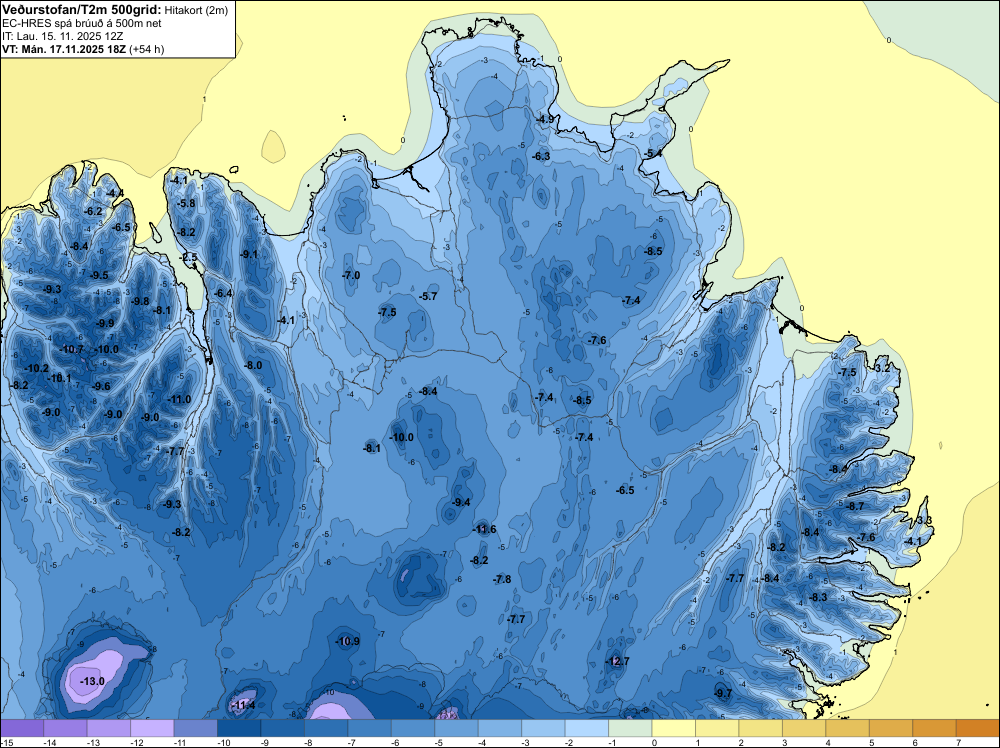Choose the light yellow legend swatch between 0 and 1
This screenshot has width=1000, height=748.
coord(673,728)
